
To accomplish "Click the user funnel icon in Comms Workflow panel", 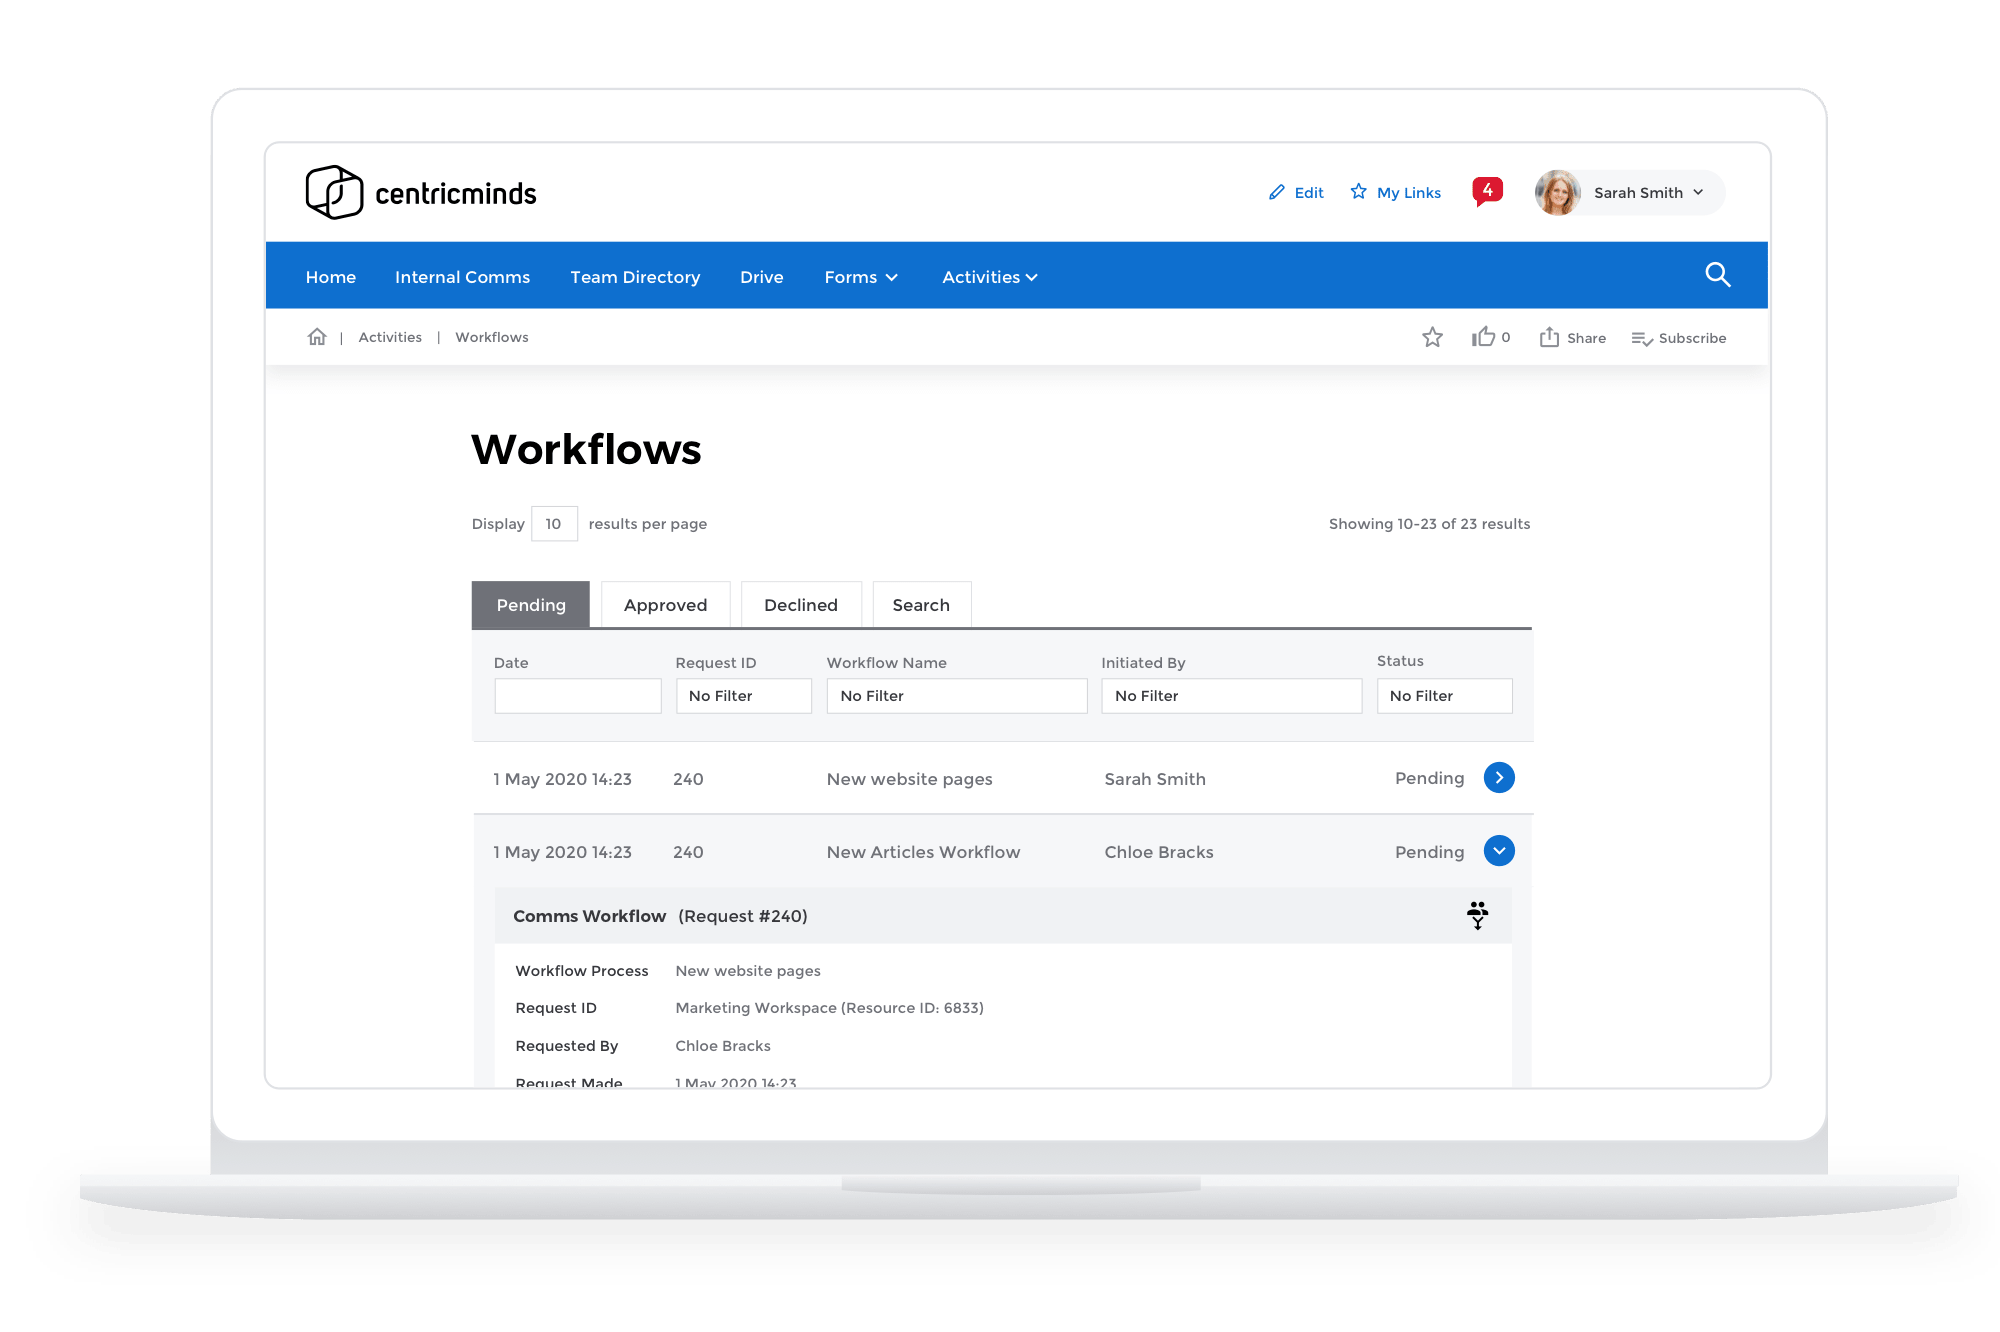I will pos(1477,915).
